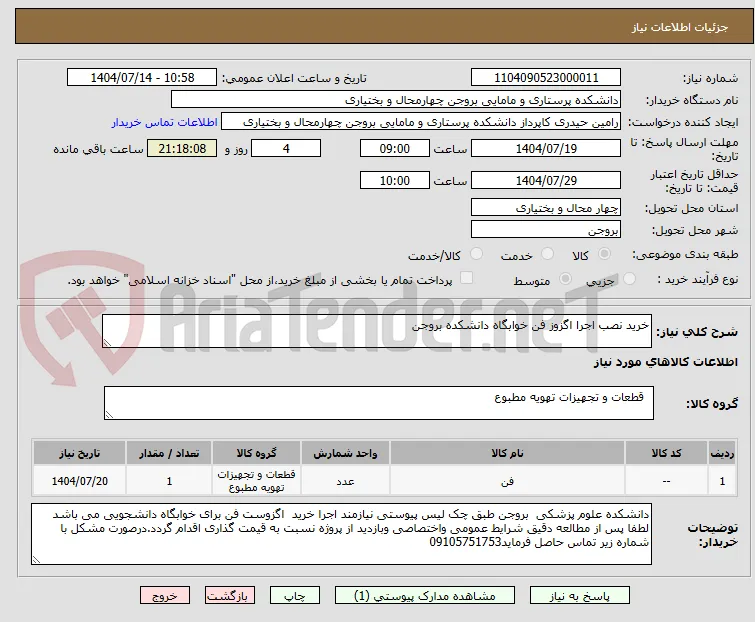
Task: Click the delivery city field بروجن
Action: 546,230
